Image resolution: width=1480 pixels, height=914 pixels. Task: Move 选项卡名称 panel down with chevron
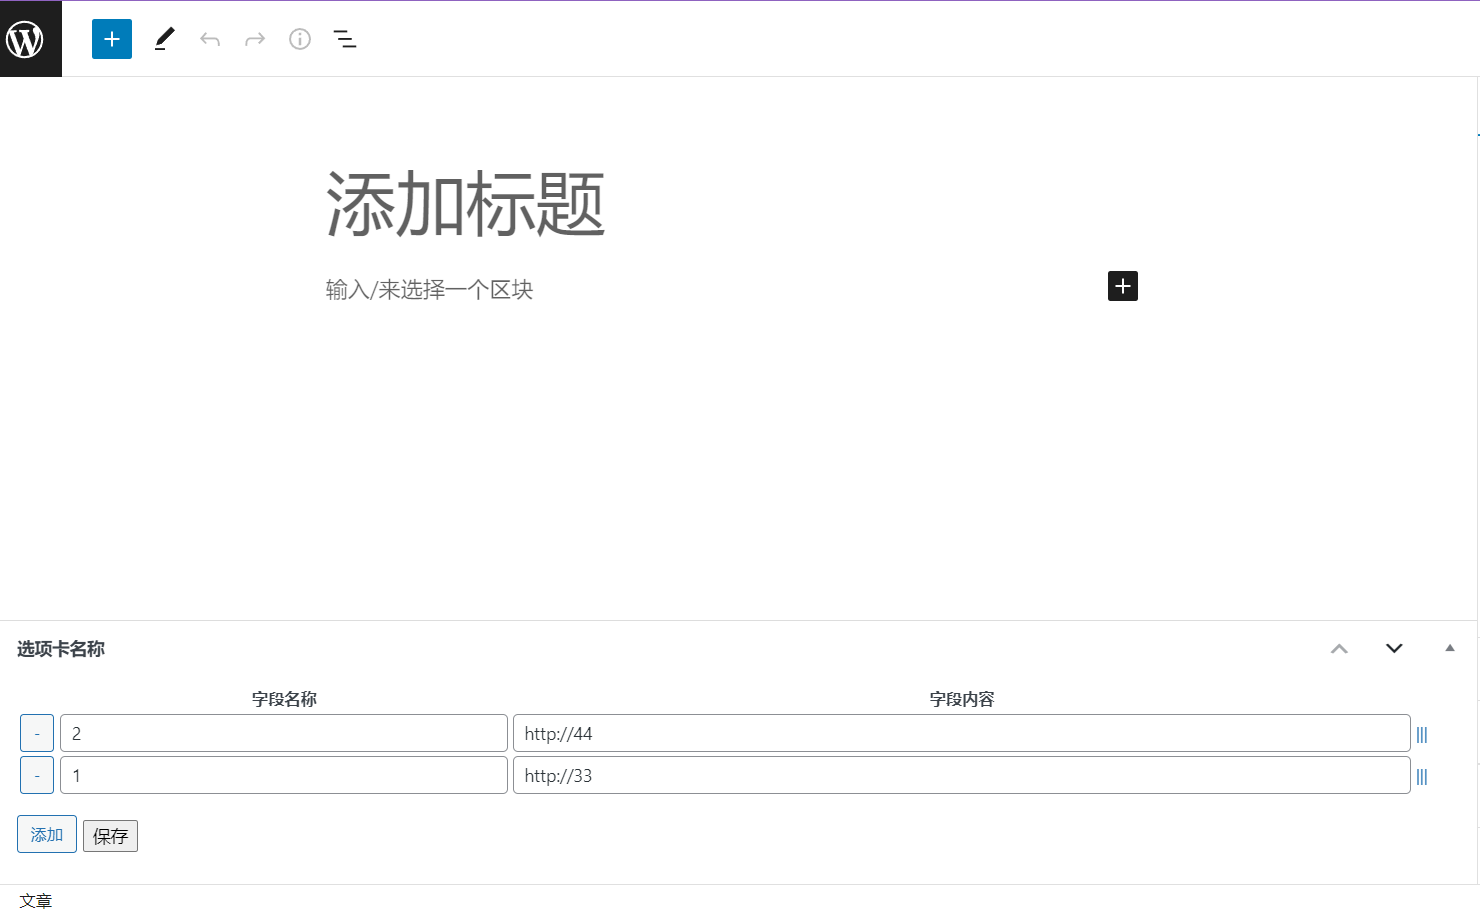[1394, 649]
